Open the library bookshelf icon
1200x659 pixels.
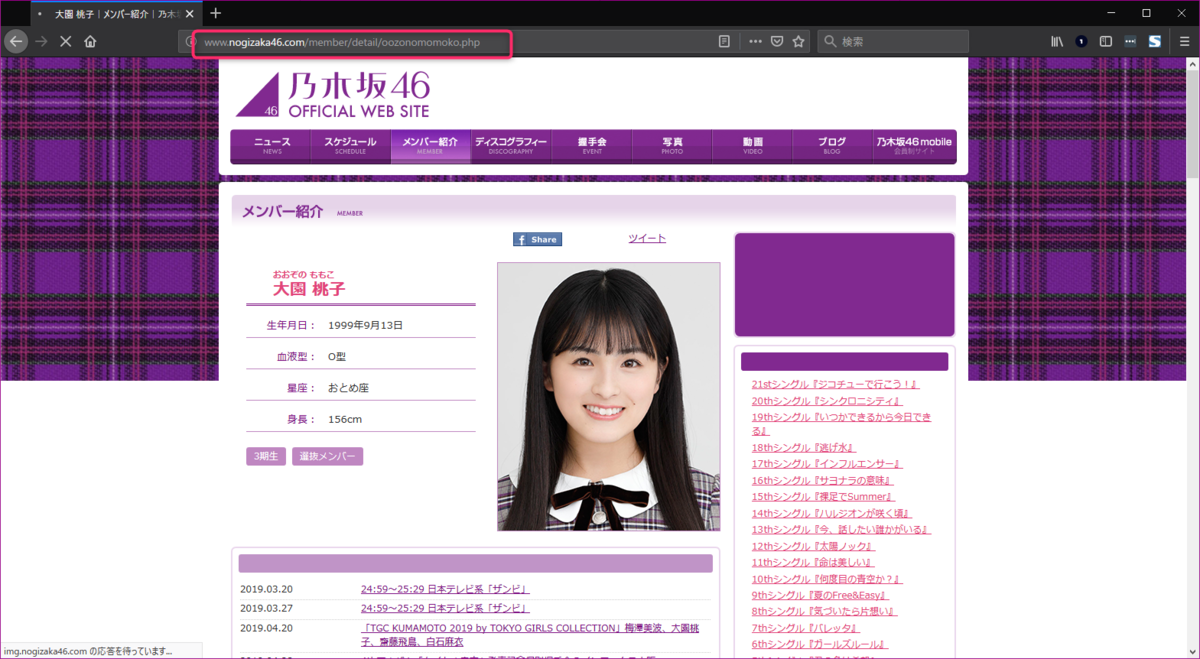[1057, 42]
